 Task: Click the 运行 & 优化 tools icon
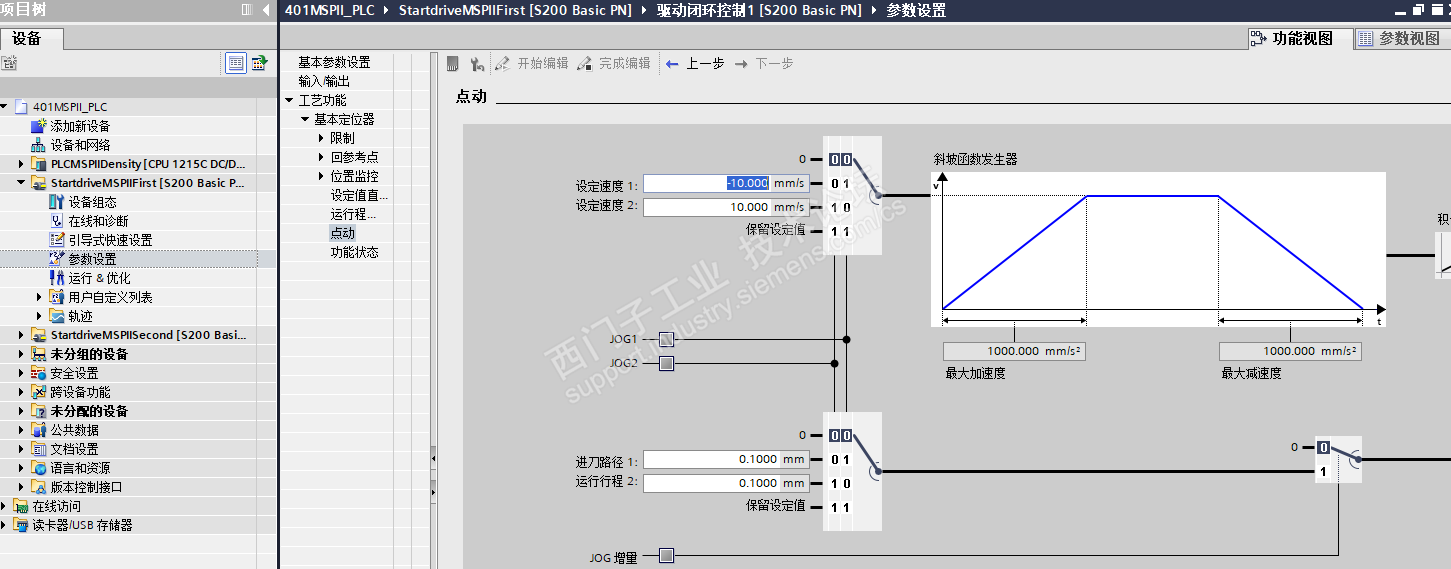pyautogui.click(x=57, y=278)
